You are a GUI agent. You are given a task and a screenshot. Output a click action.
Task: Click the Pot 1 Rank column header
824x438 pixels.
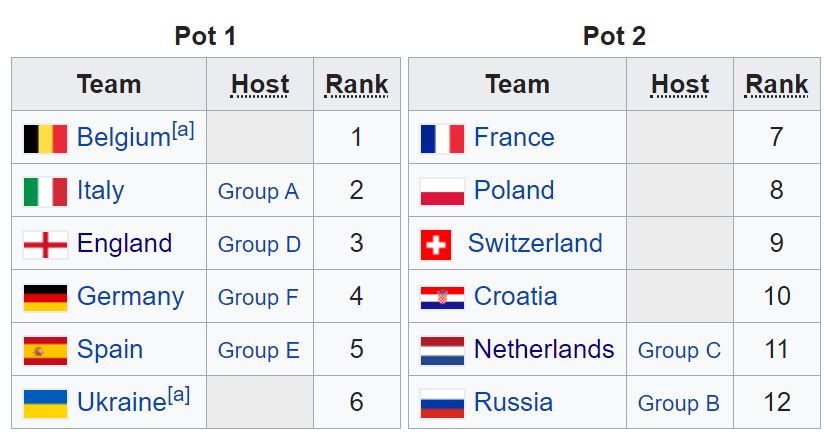pos(357,85)
